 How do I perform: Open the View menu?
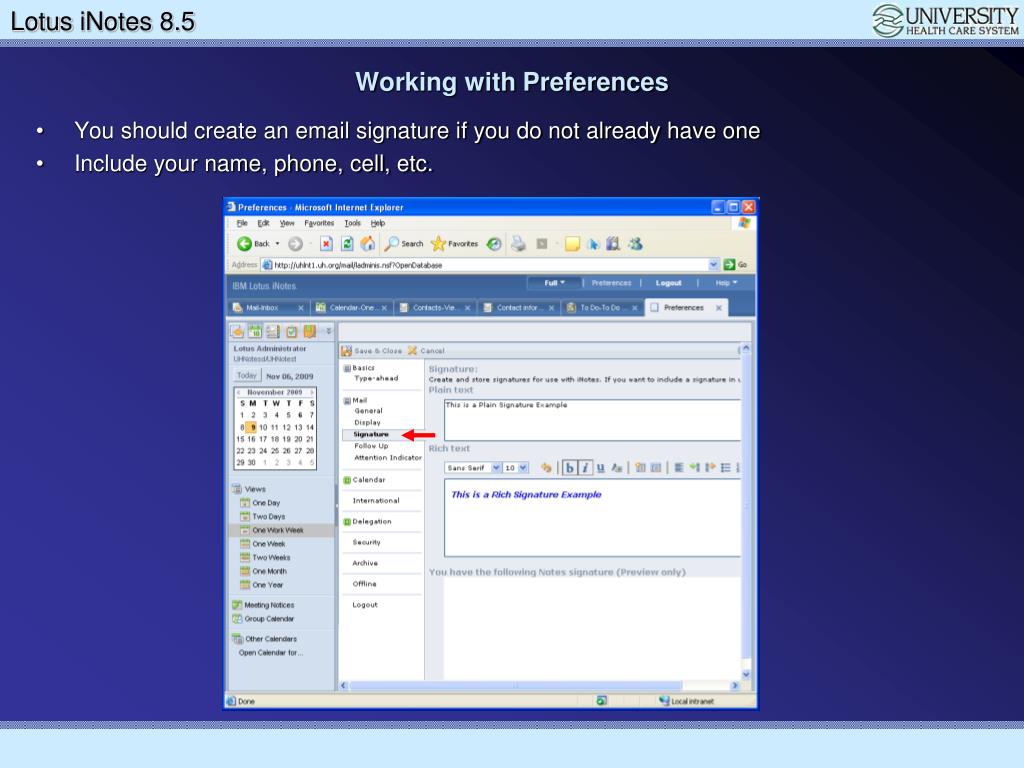click(287, 223)
